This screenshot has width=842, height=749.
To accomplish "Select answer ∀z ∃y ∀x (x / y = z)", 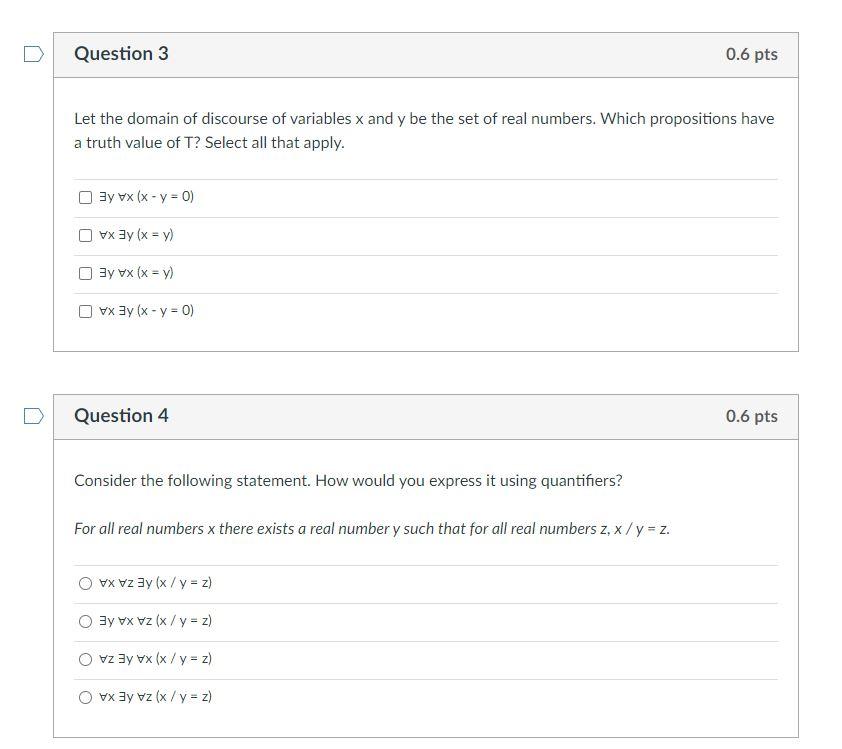I will pos(86,659).
